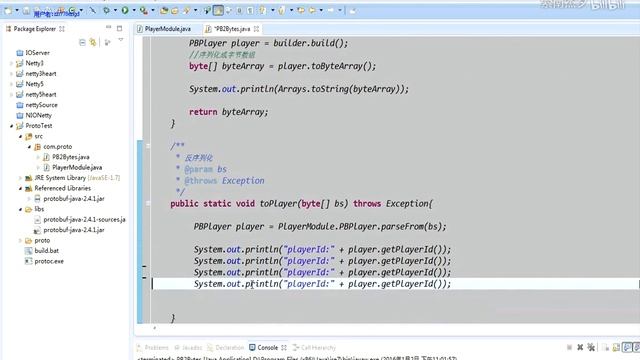Select PlayerModule.java in Package Explorer
Image resolution: width=640 pixels, height=360 pixels.
[x=73, y=167]
